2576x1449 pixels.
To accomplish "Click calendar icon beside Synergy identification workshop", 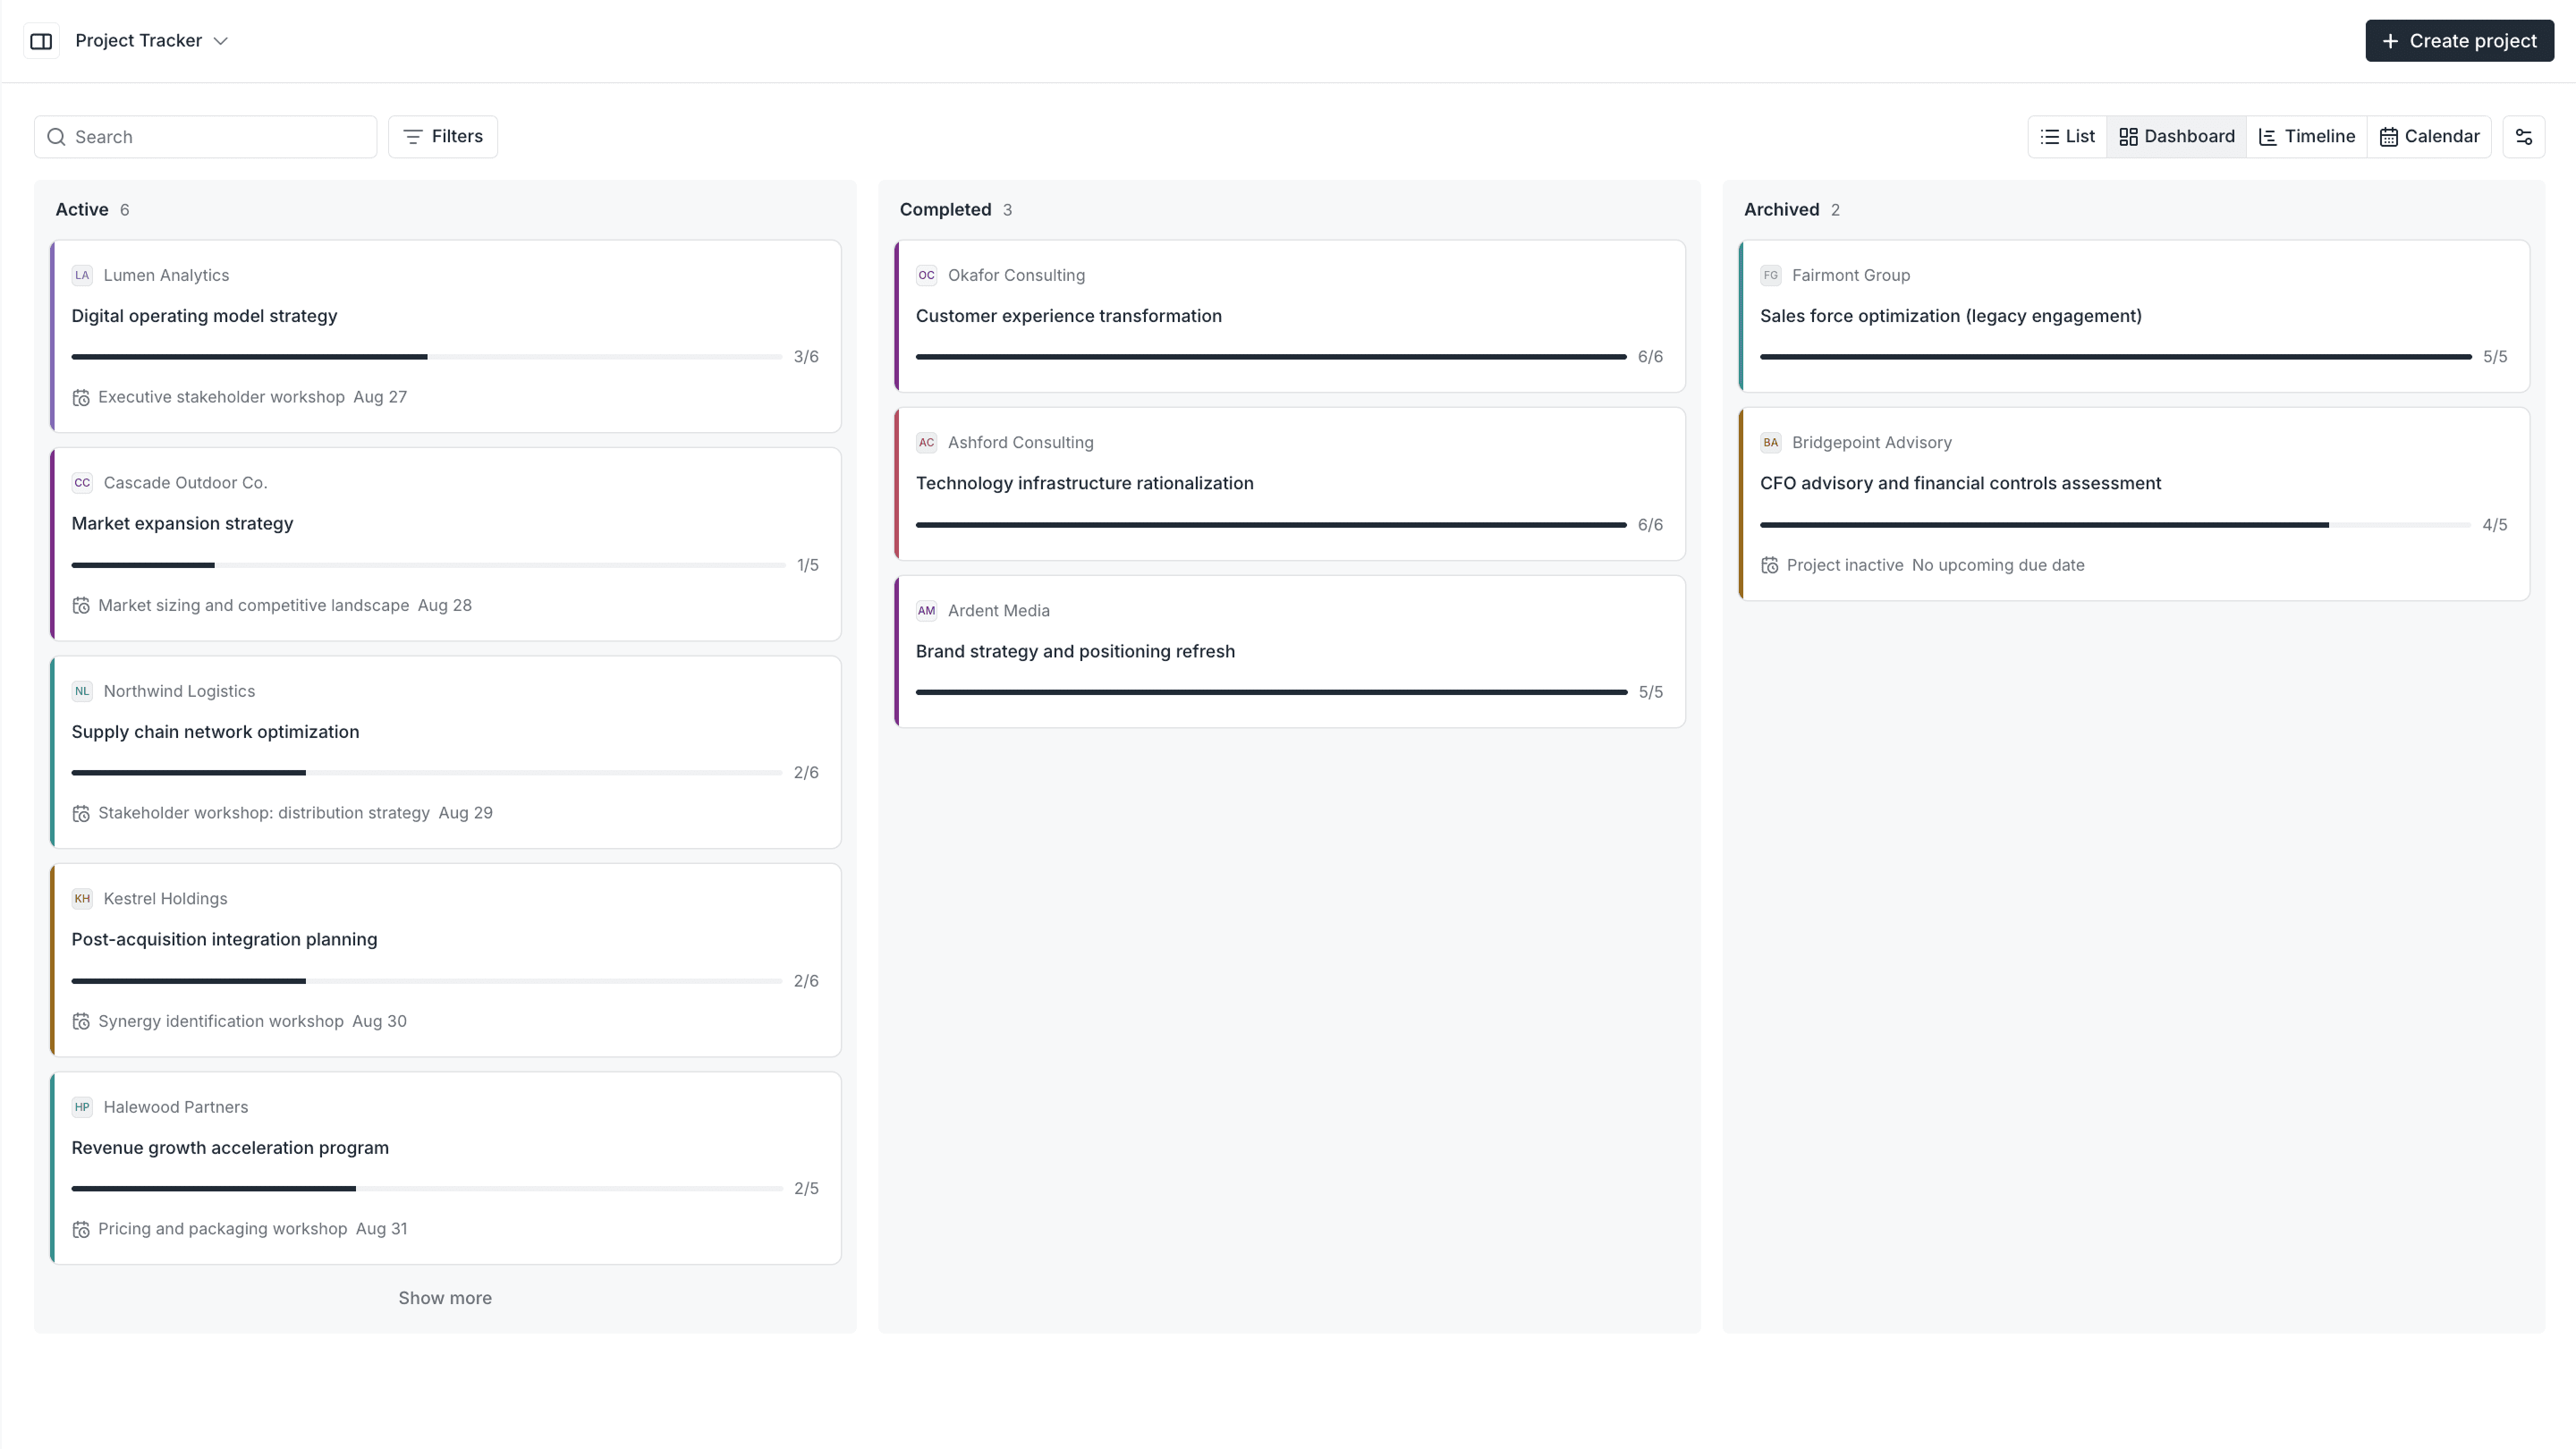I will tap(81, 1022).
